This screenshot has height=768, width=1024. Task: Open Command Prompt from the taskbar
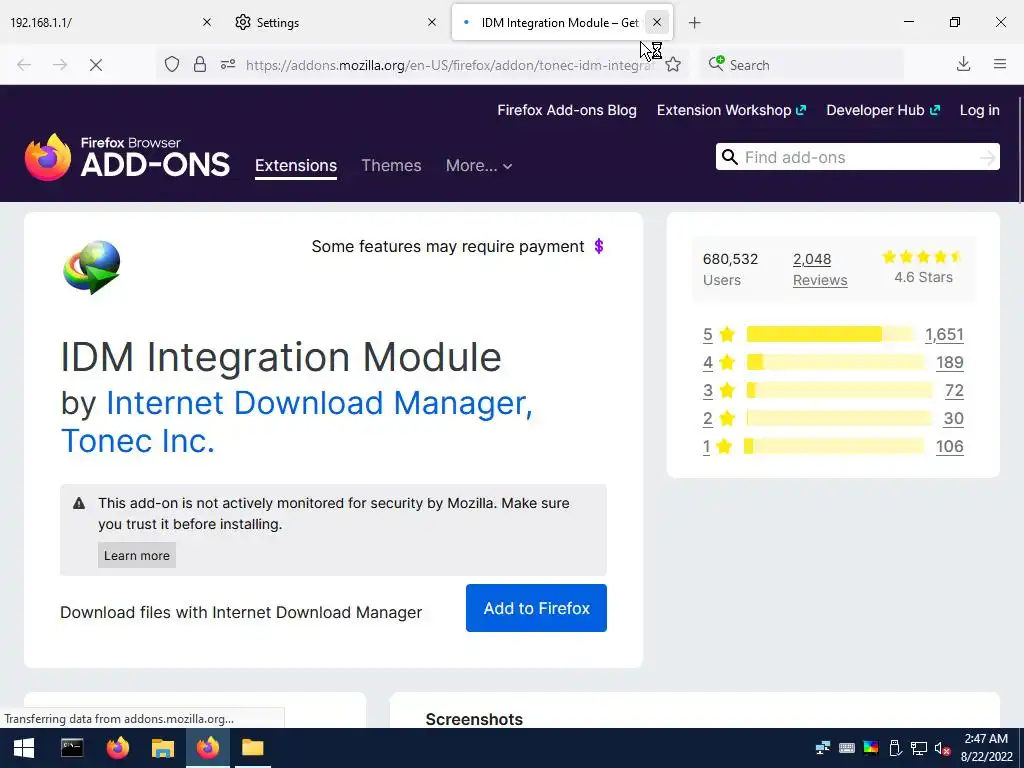click(72, 748)
